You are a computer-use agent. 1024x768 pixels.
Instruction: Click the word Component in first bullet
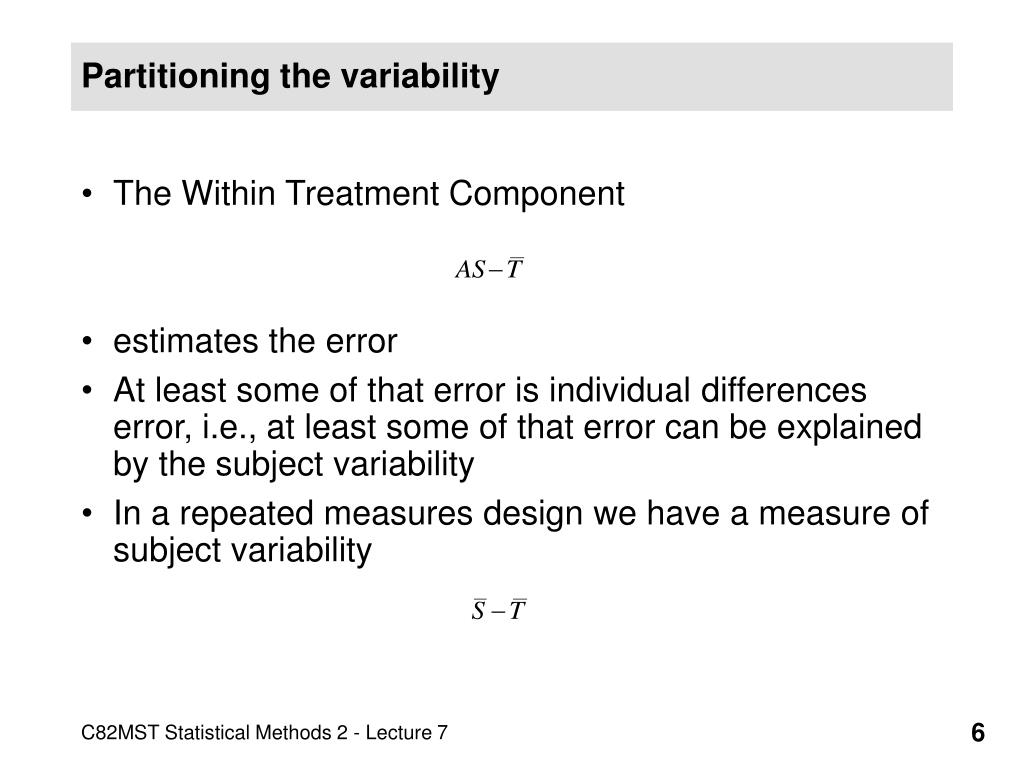(x=537, y=193)
